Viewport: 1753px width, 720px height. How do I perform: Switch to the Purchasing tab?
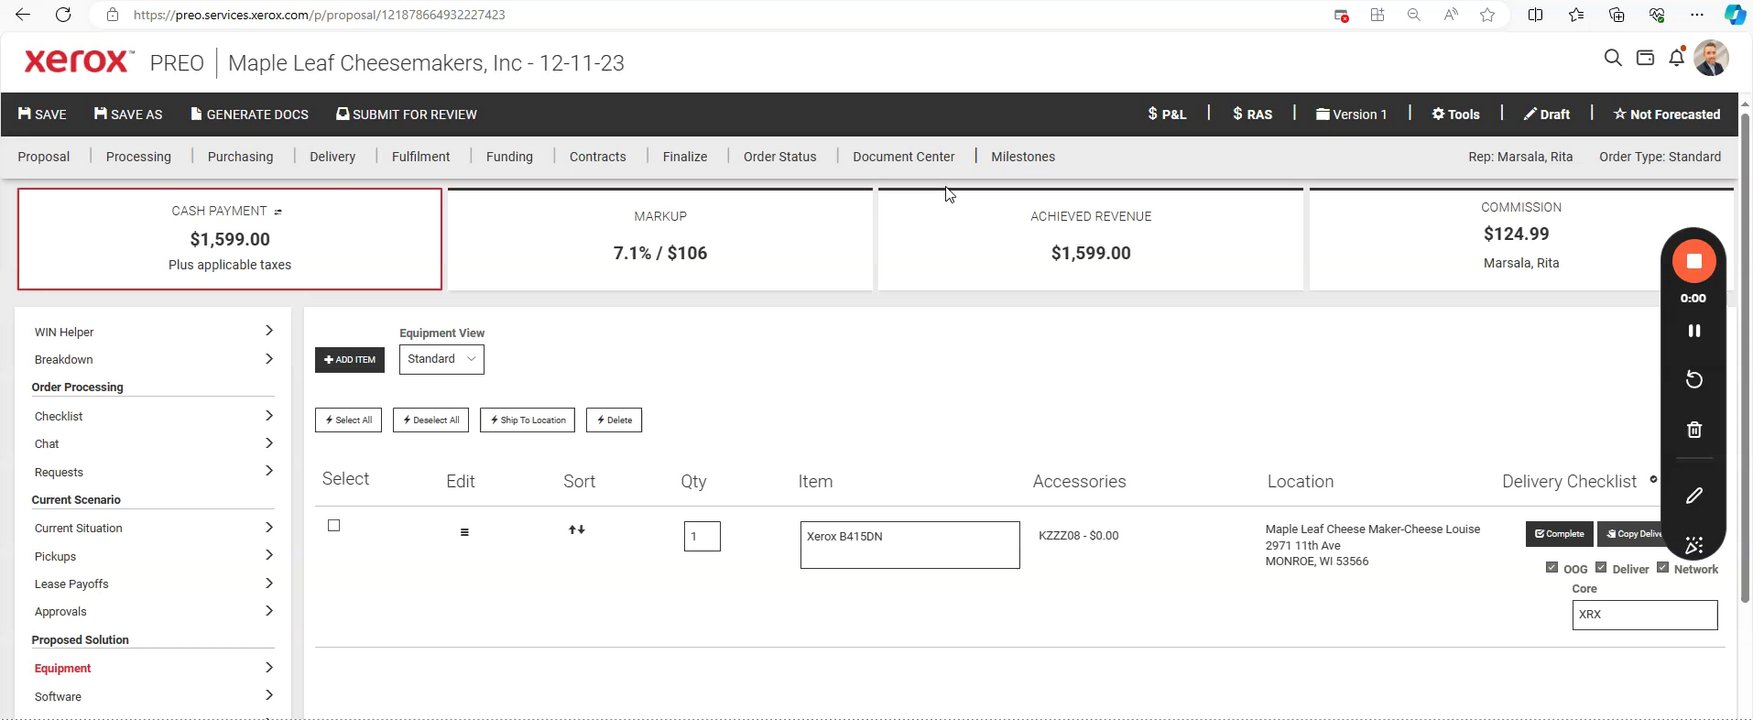pos(240,157)
